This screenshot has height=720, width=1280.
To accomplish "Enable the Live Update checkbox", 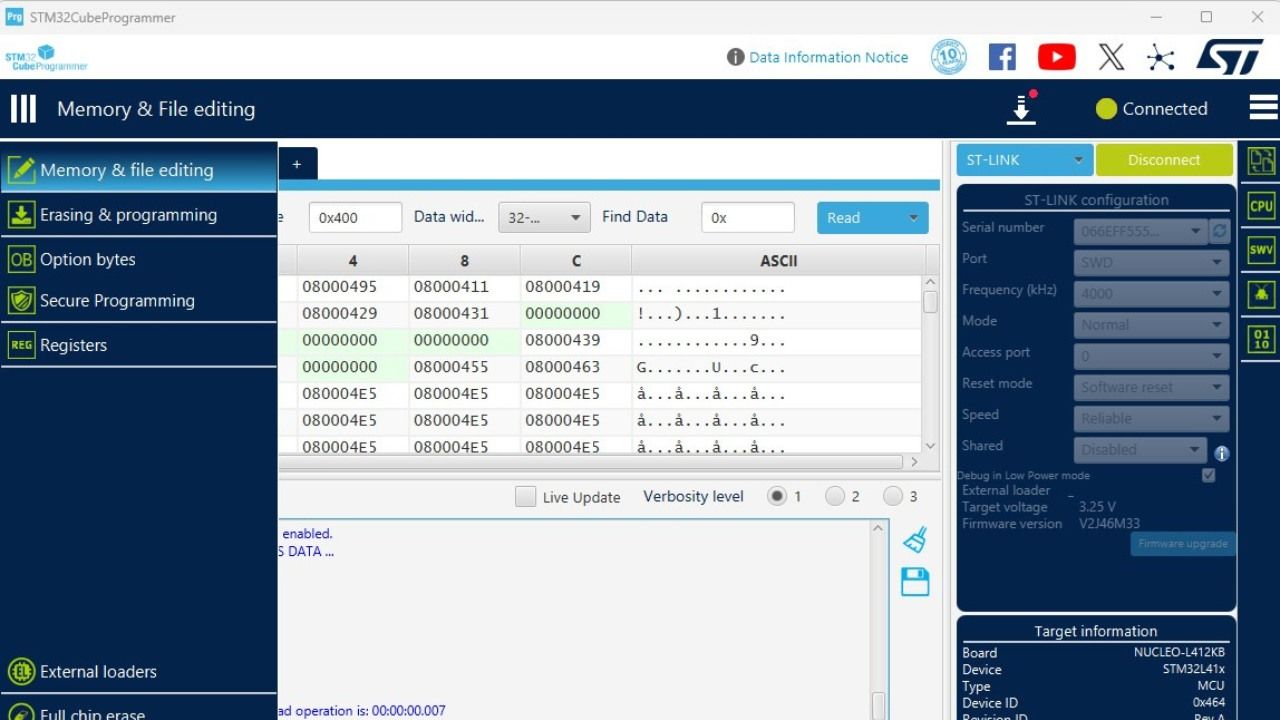I will click(525, 497).
